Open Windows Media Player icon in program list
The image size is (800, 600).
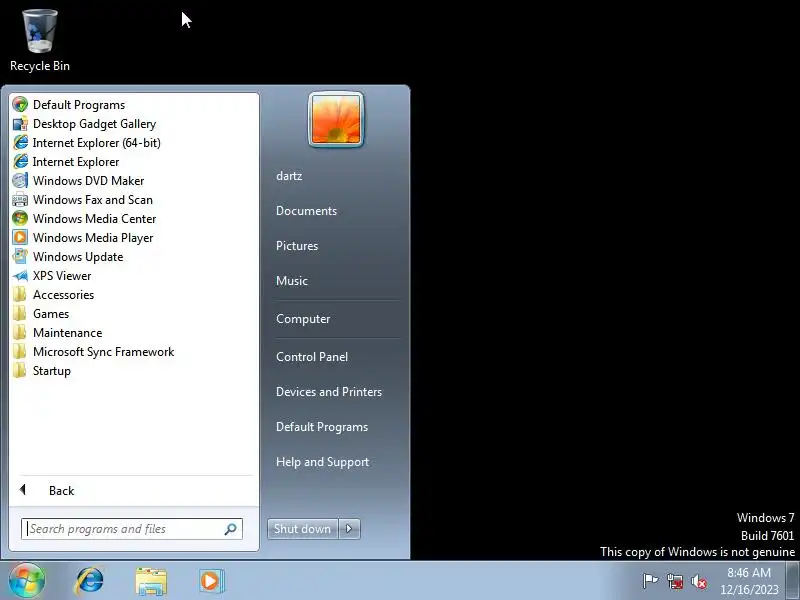[x=20, y=238]
